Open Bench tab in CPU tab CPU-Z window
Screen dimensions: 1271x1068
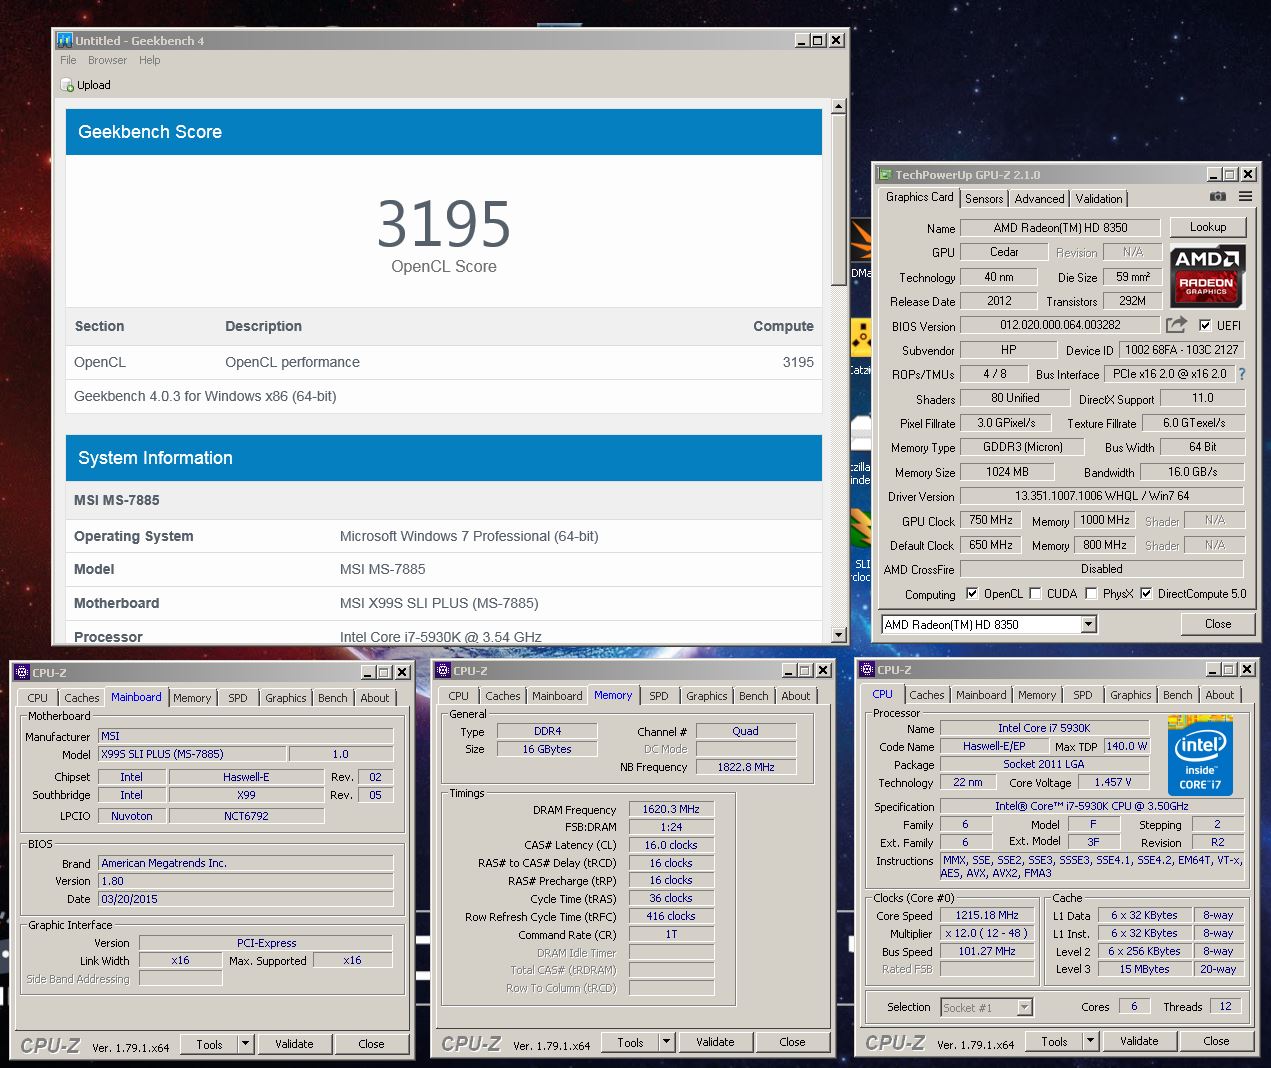[1177, 695]
